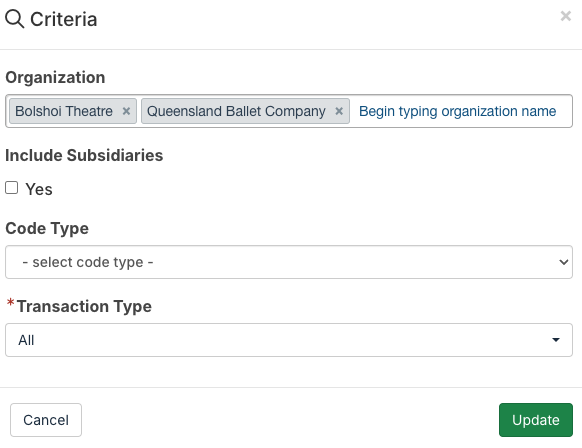This screenshot has height=448, width=582.
Task: Cancel the criteria changes
Action: coord(46,420)
